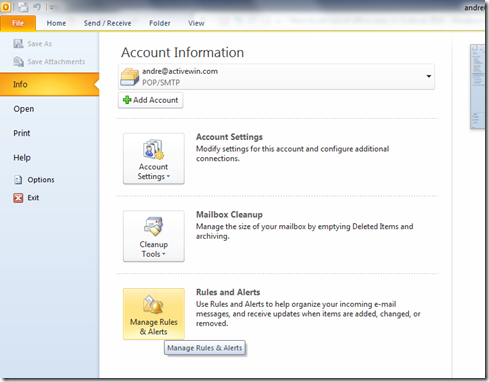This screenshot has height=382, width=489.
Task: Choose Save Attachments text in the menu
Action: 56,62
